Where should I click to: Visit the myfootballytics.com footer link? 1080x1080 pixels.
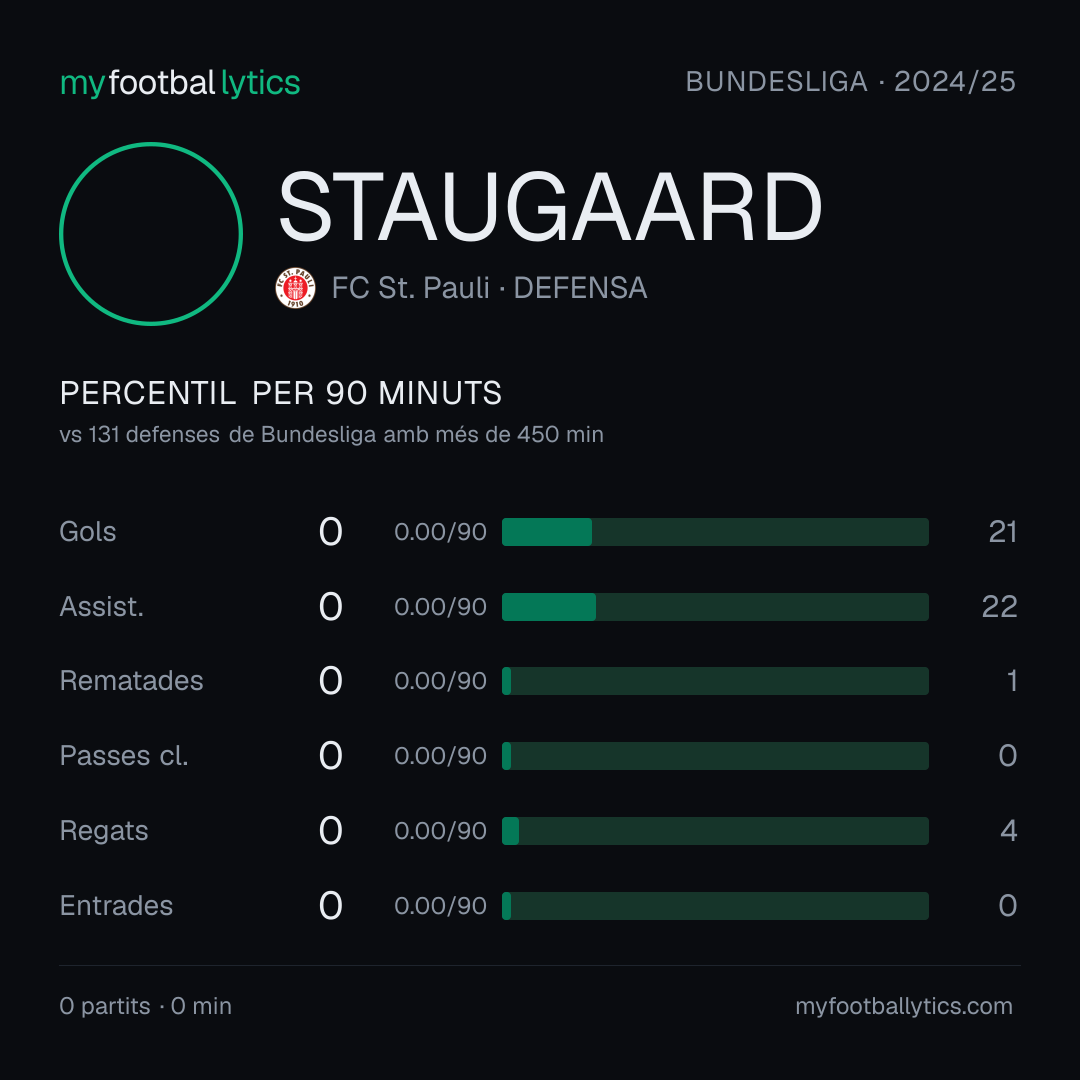[904, 1006]
